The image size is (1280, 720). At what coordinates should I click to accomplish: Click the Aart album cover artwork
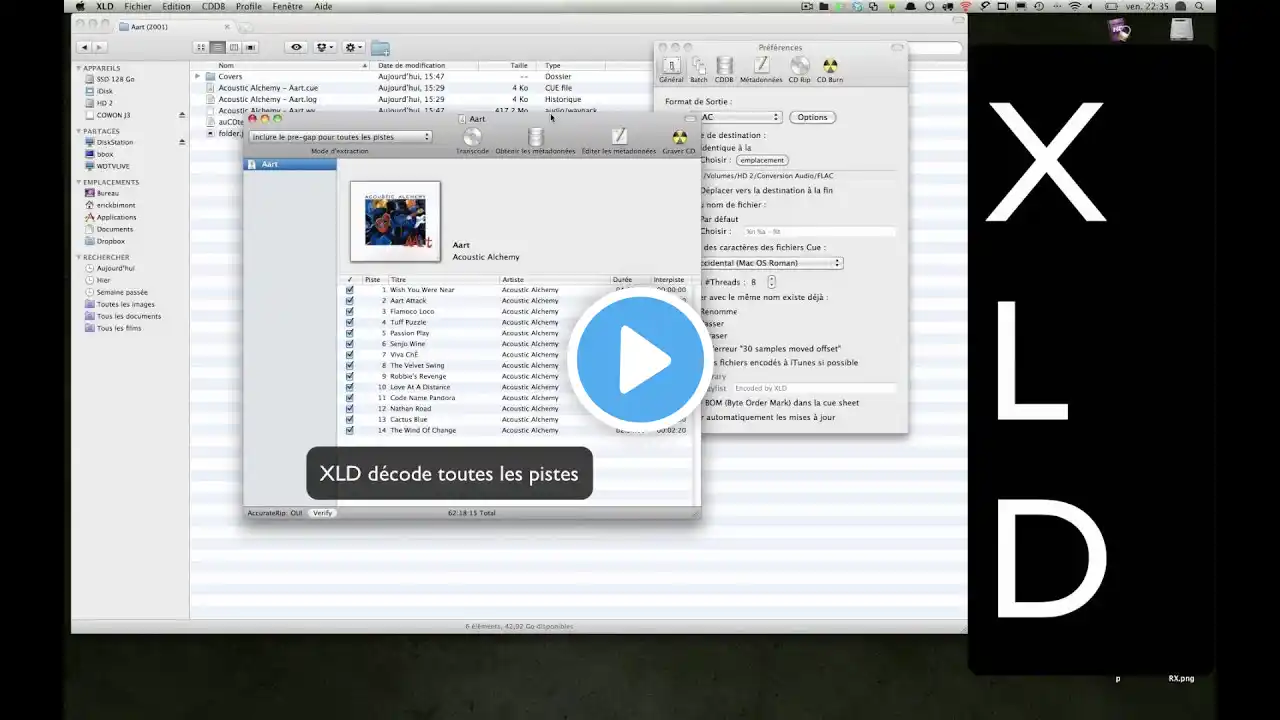coord(395,221)
